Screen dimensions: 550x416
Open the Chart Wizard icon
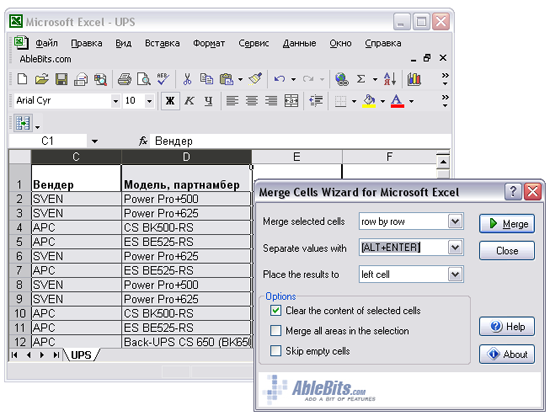click(414, 79)
